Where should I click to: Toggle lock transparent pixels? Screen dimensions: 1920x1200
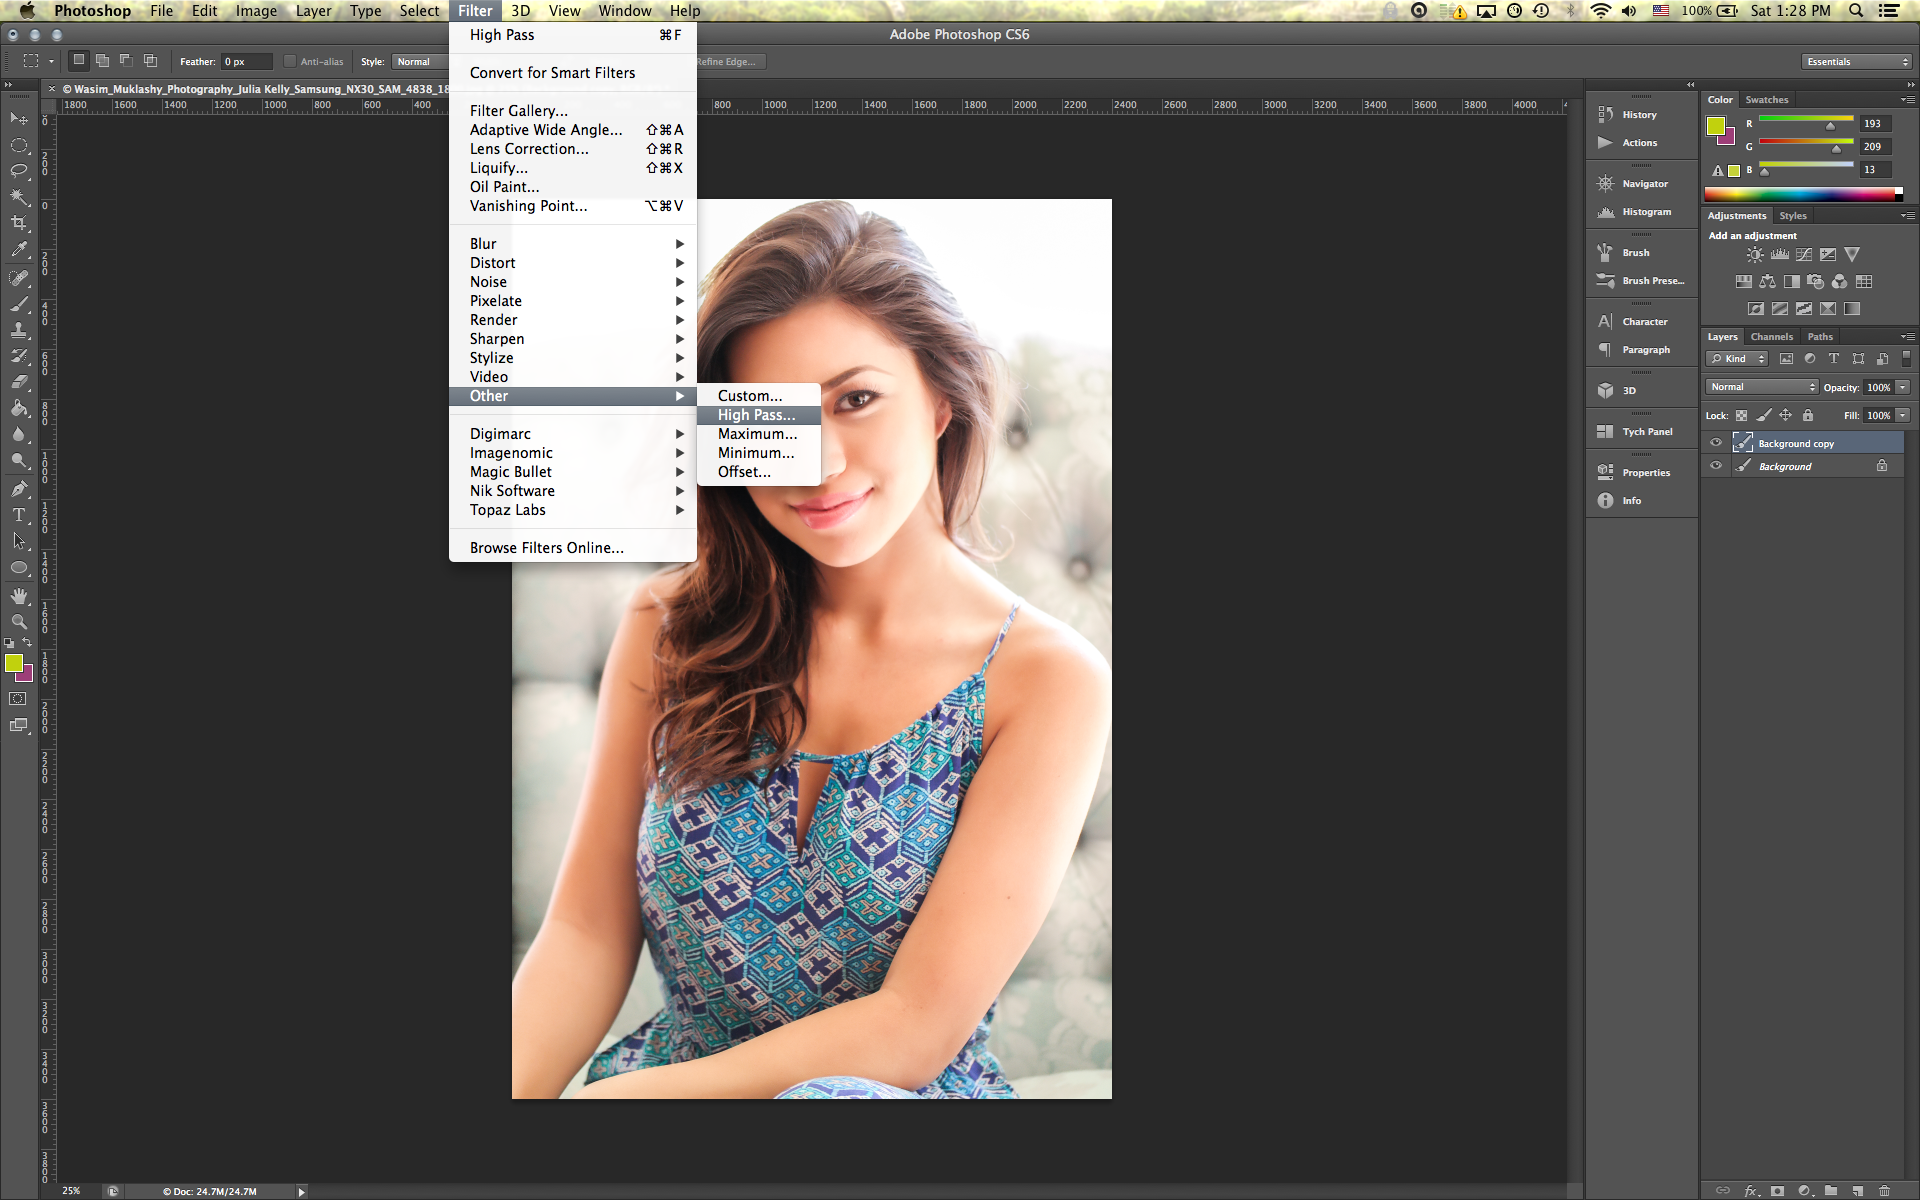coord(1741,415)
